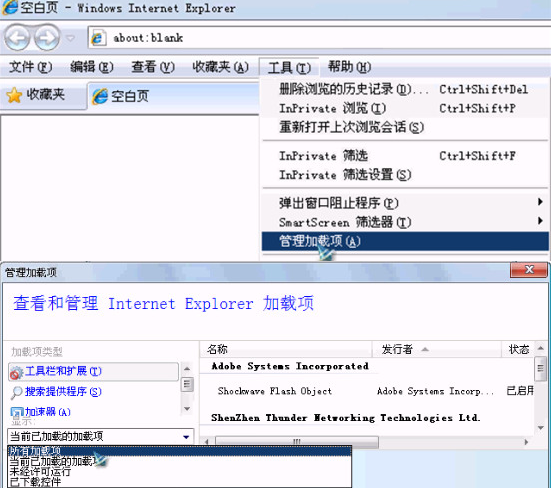Select the Shockwave Flash Object row

(x=367, y=391)
